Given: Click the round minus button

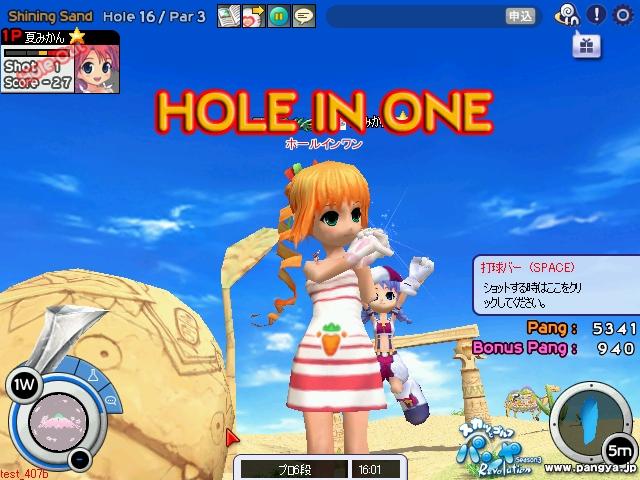Looking at the screenshot, I should (x=80, y=460).
